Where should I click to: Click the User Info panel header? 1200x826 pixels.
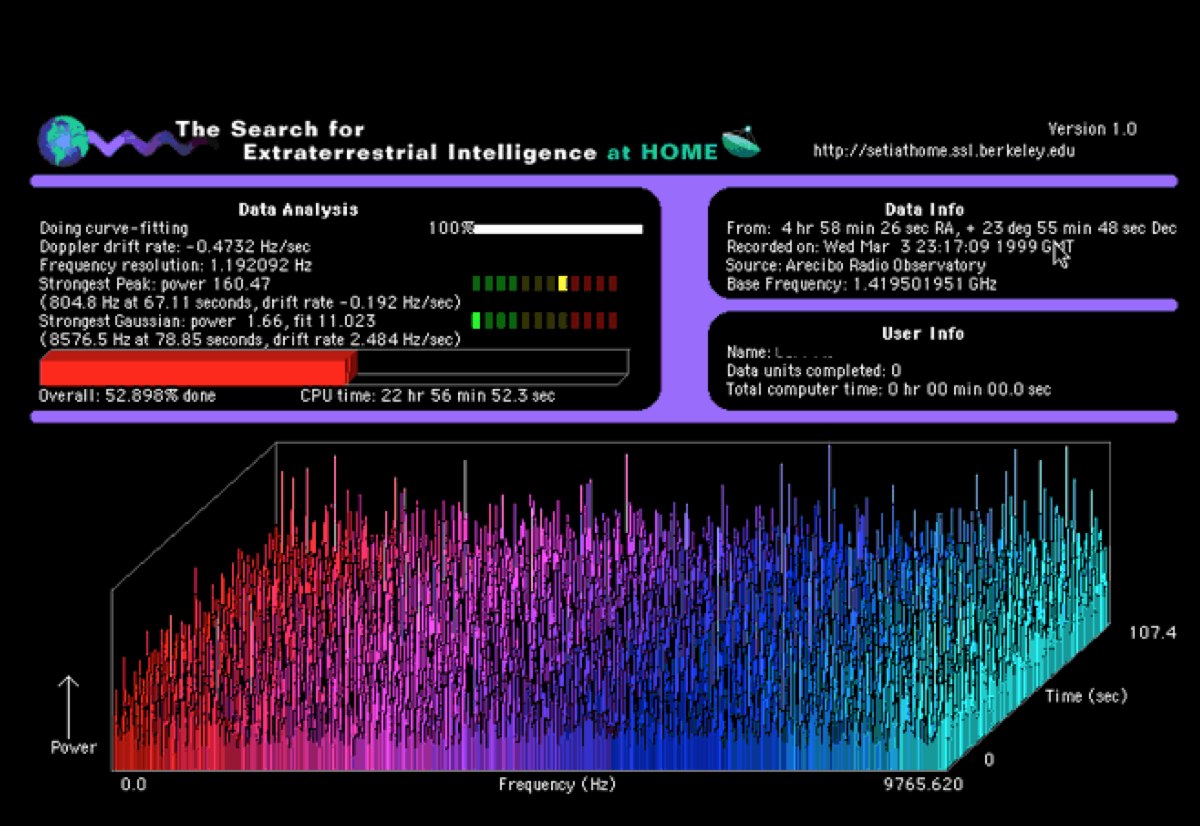coord(922,334)
